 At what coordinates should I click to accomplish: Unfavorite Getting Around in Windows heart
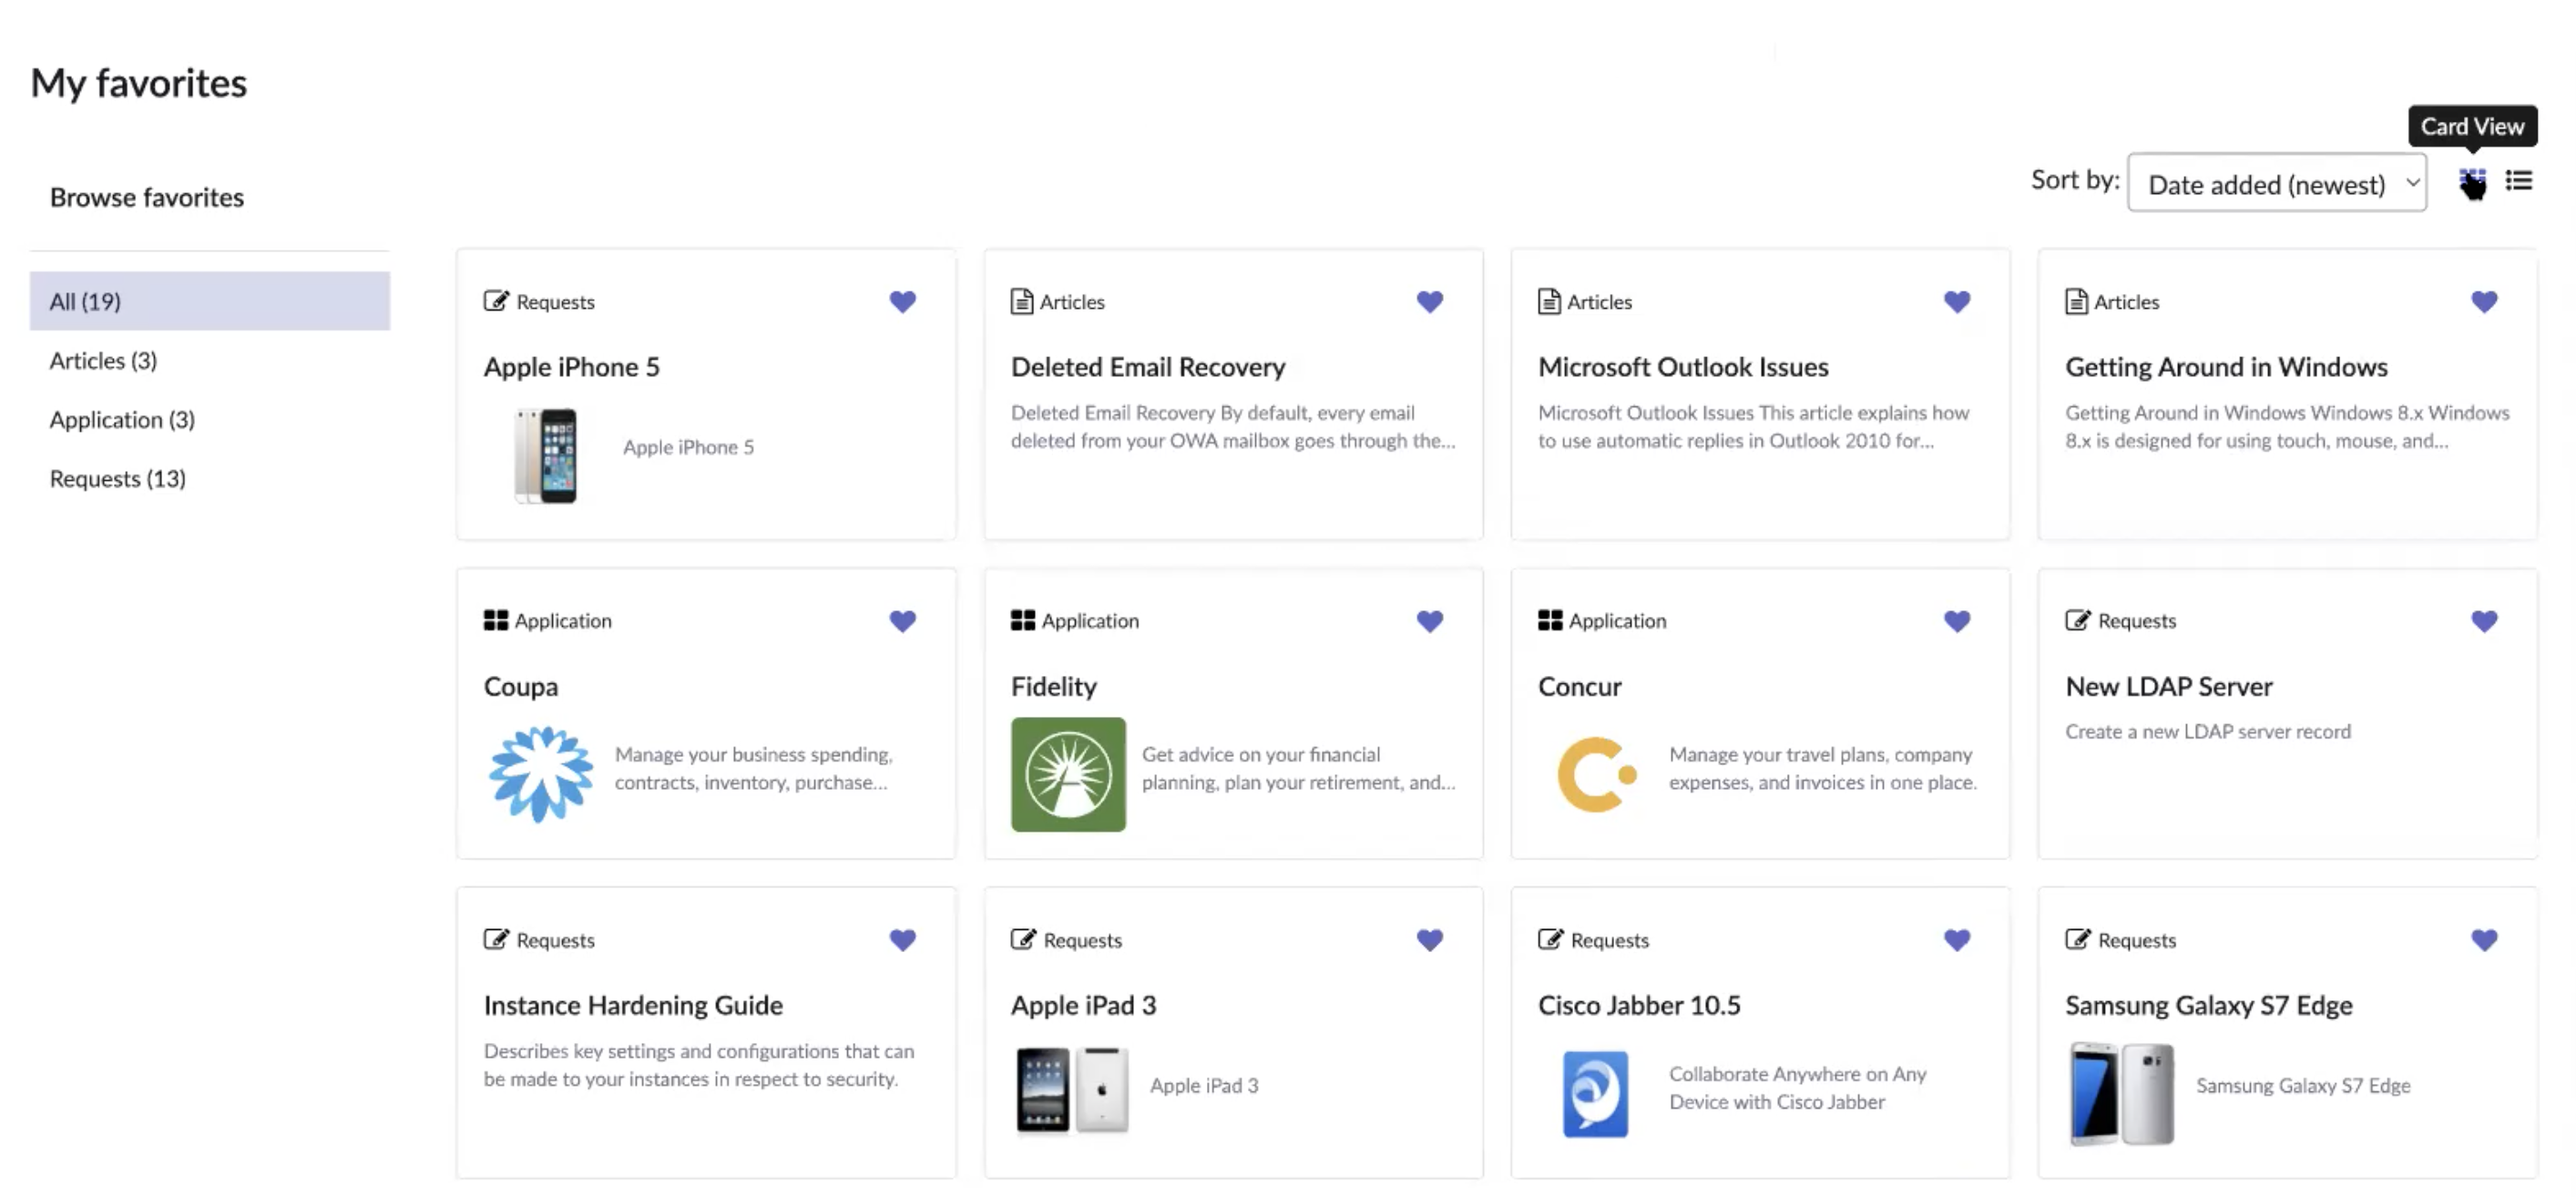click(x=2483, y=301)
